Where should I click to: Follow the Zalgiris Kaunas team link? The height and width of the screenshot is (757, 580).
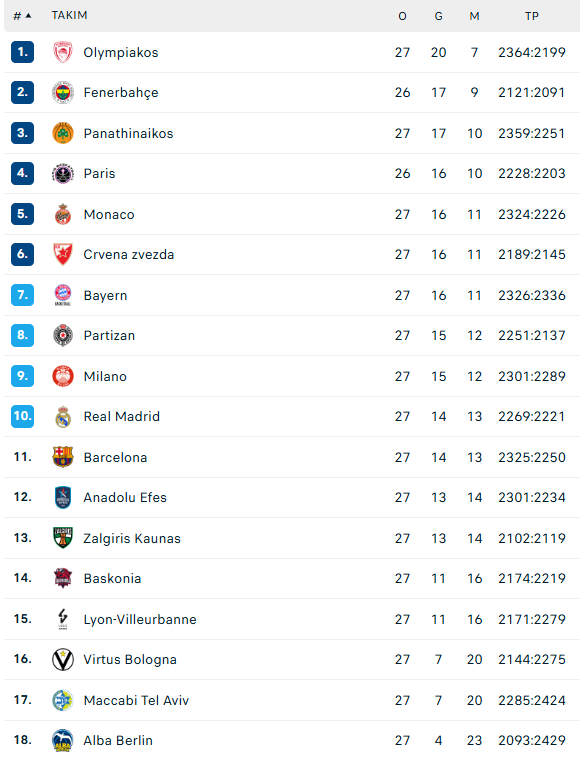tap(132, 538)
